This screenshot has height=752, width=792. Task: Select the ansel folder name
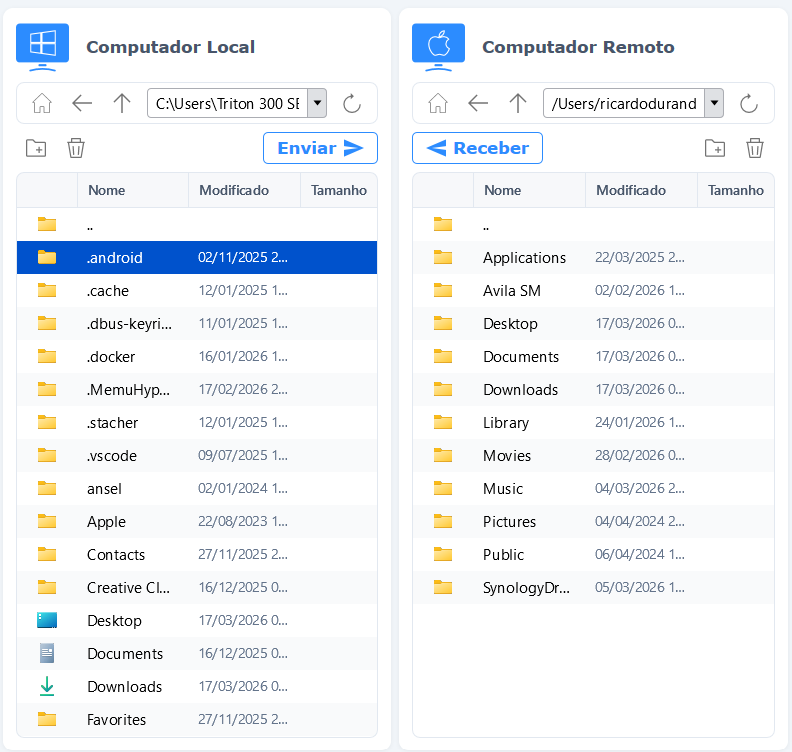coord(104,489)
